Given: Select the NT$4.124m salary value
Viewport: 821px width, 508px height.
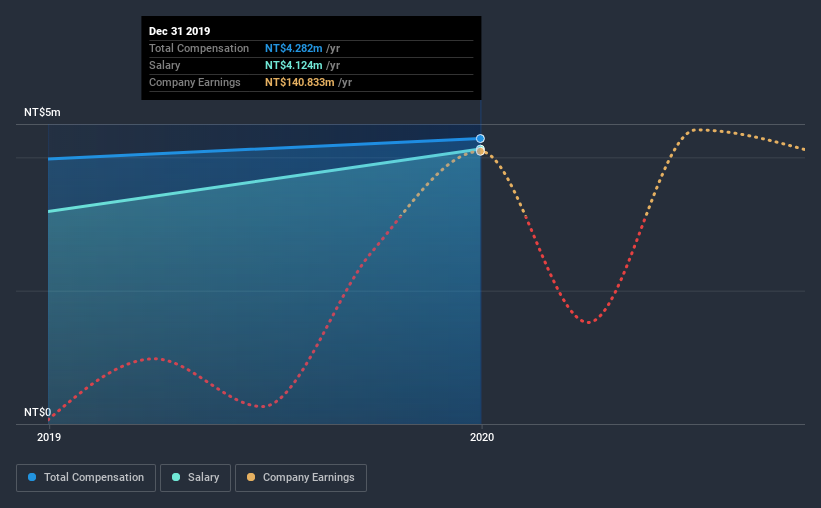Looking at the screenshot, I should [294, 65].
